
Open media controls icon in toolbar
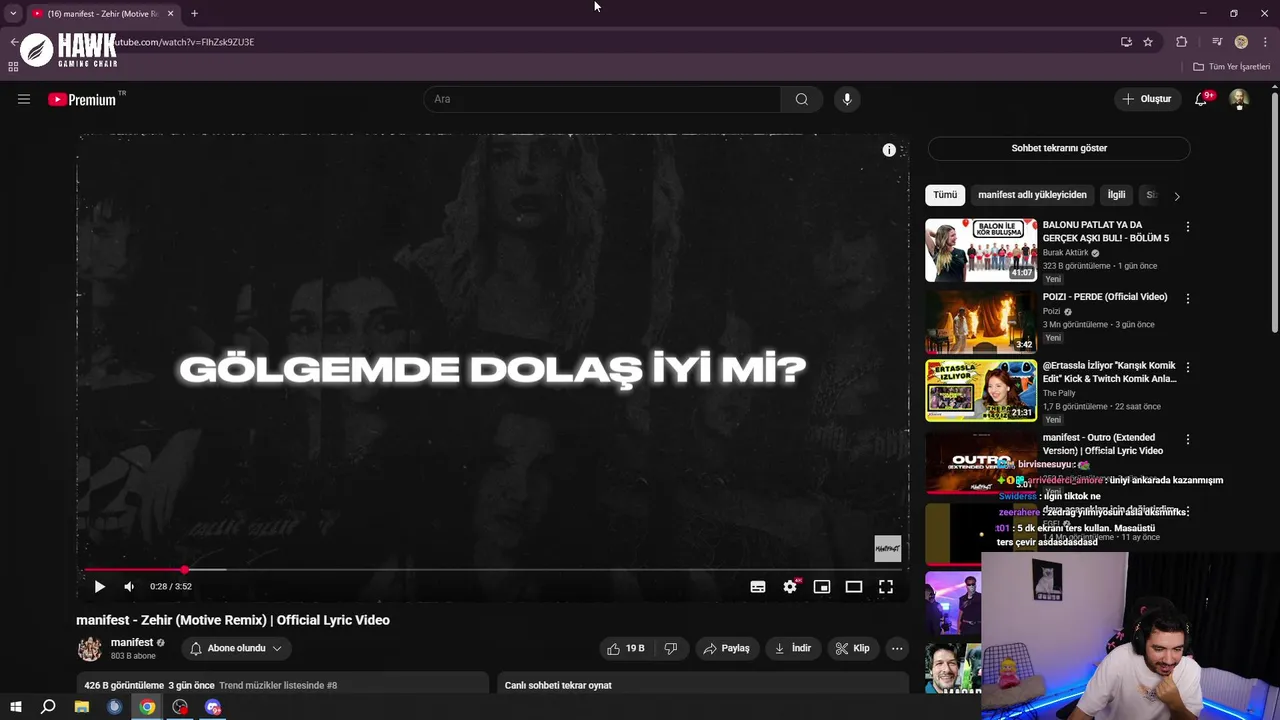click(x=1216, y=42)
